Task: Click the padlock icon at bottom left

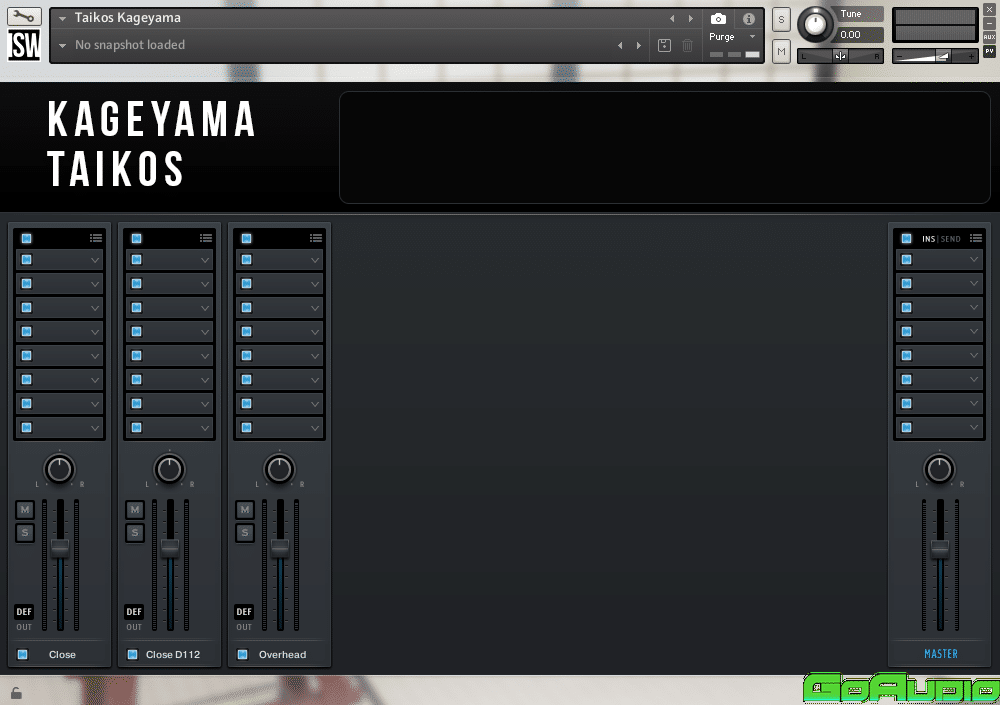Action: [x=17, y=692]
